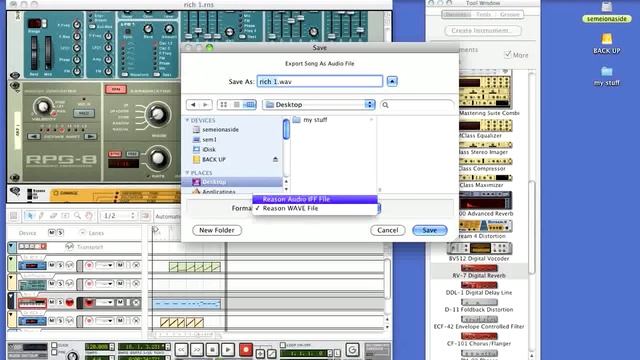Go back with the Save dialog's left arrow
The width and height of the screenshot is (640, 360).
coord(193,105)
